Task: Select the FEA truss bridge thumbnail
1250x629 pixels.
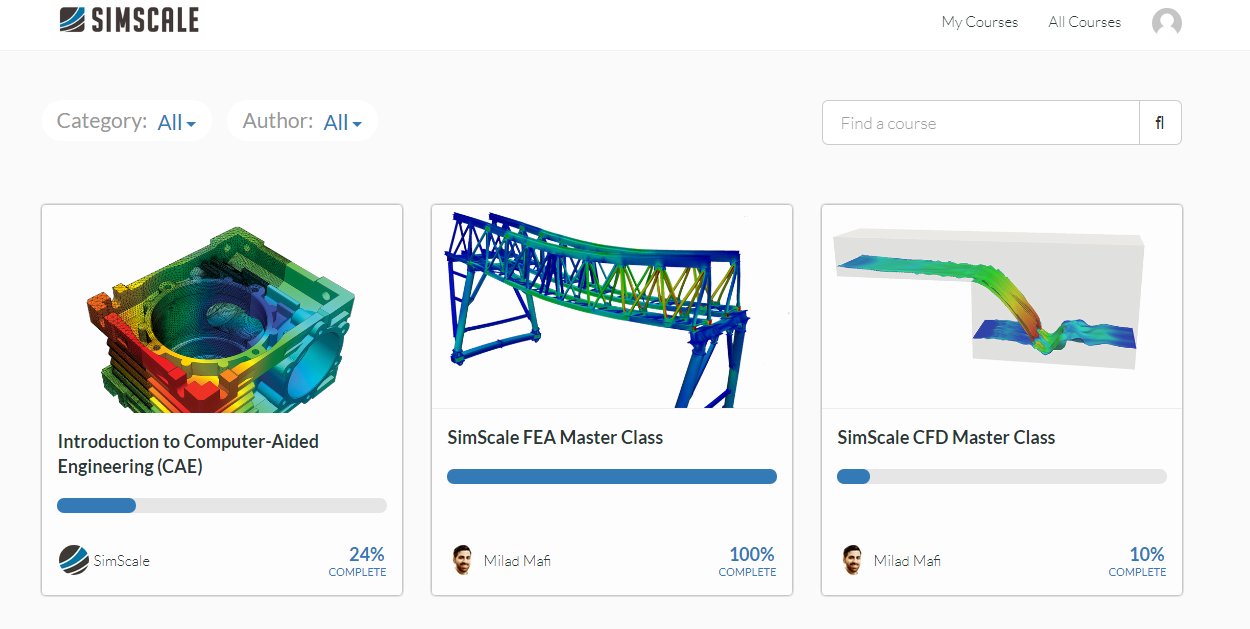Action: (x=611, y=307)
